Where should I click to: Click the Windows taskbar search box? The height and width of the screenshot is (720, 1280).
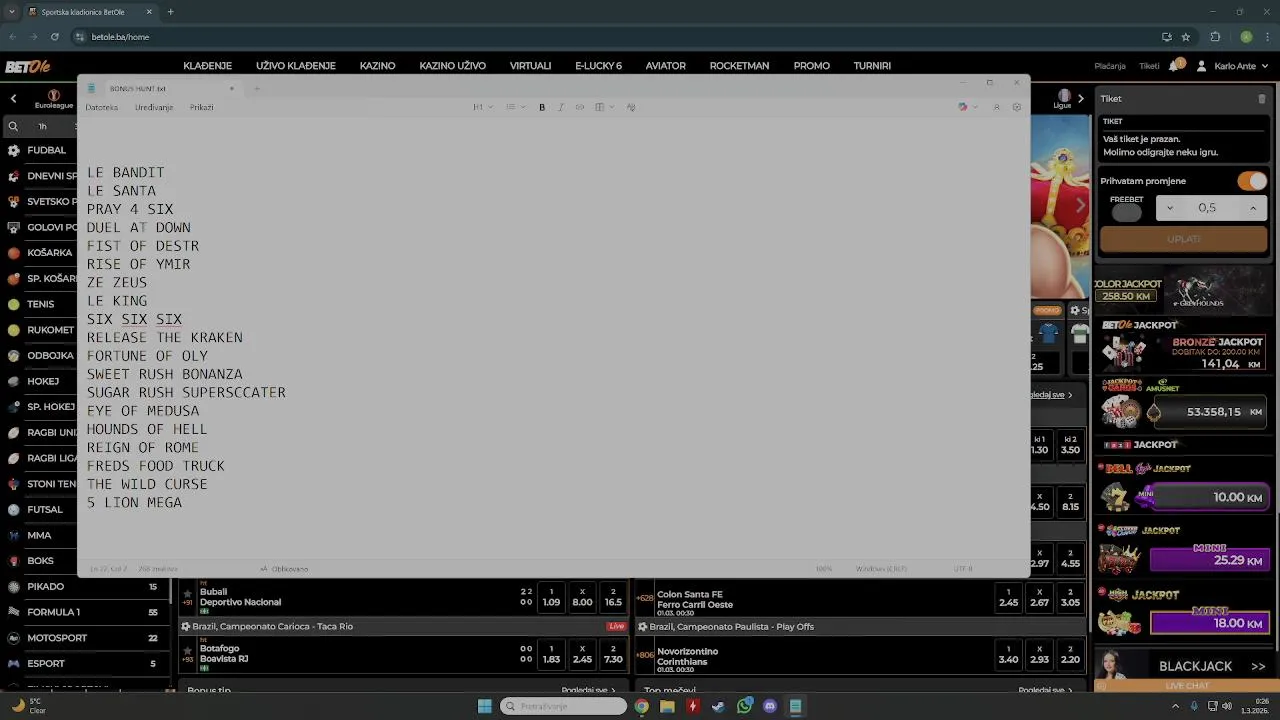click(563, 706)
